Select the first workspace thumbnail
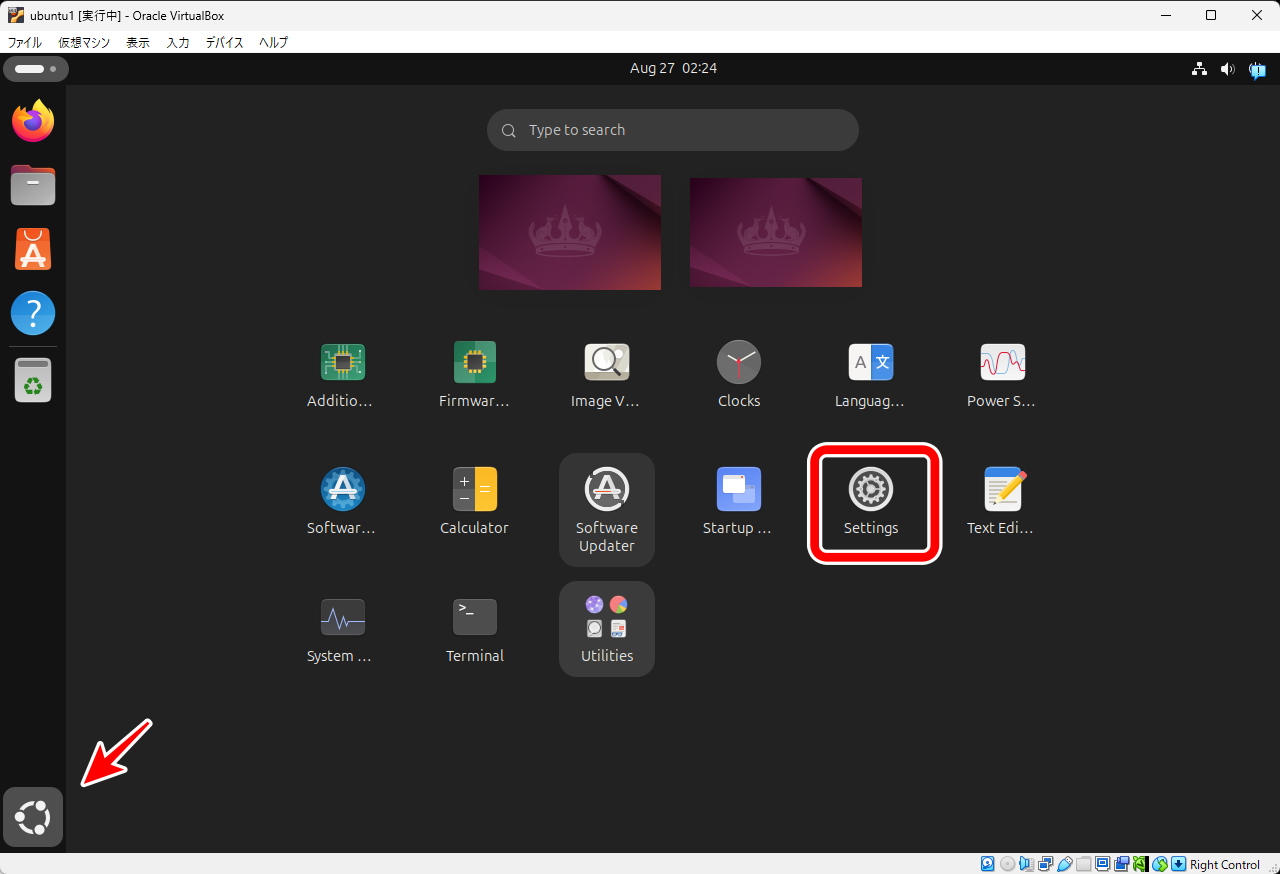This screenshot has height=874, width=1280. coord(570,232)
